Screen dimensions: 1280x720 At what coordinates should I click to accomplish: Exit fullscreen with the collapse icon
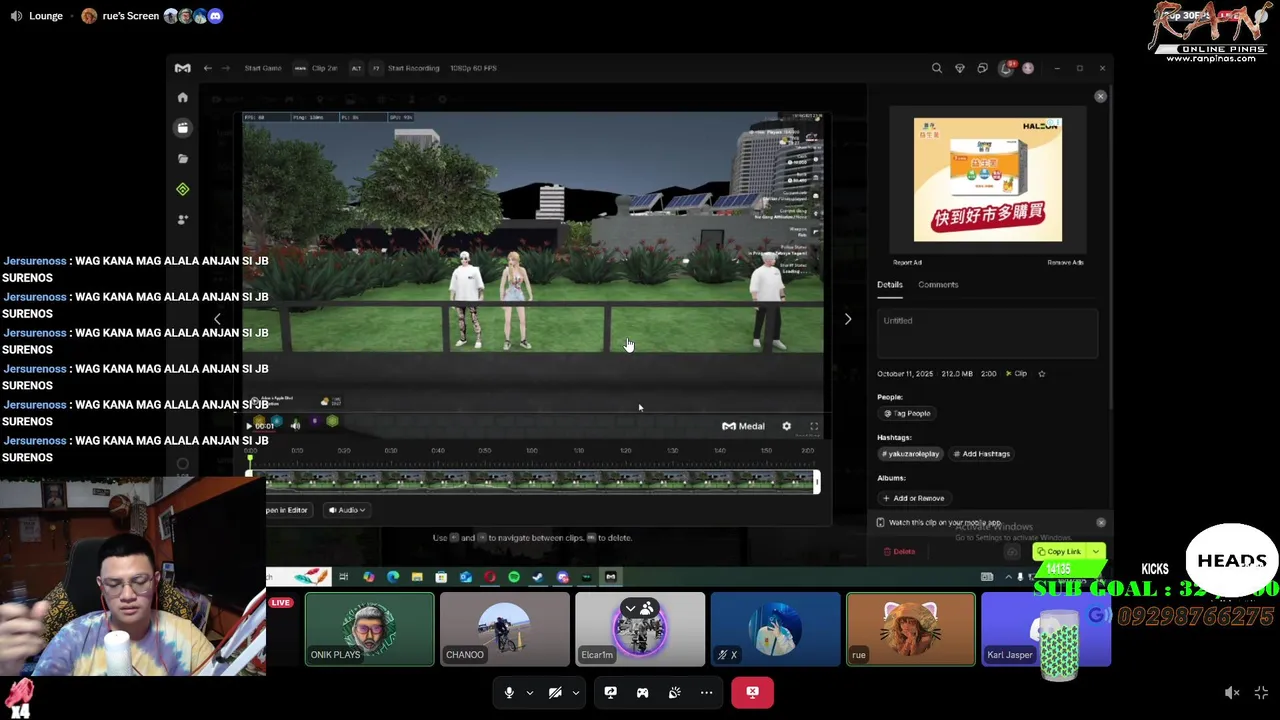[x=1262, y=693]
